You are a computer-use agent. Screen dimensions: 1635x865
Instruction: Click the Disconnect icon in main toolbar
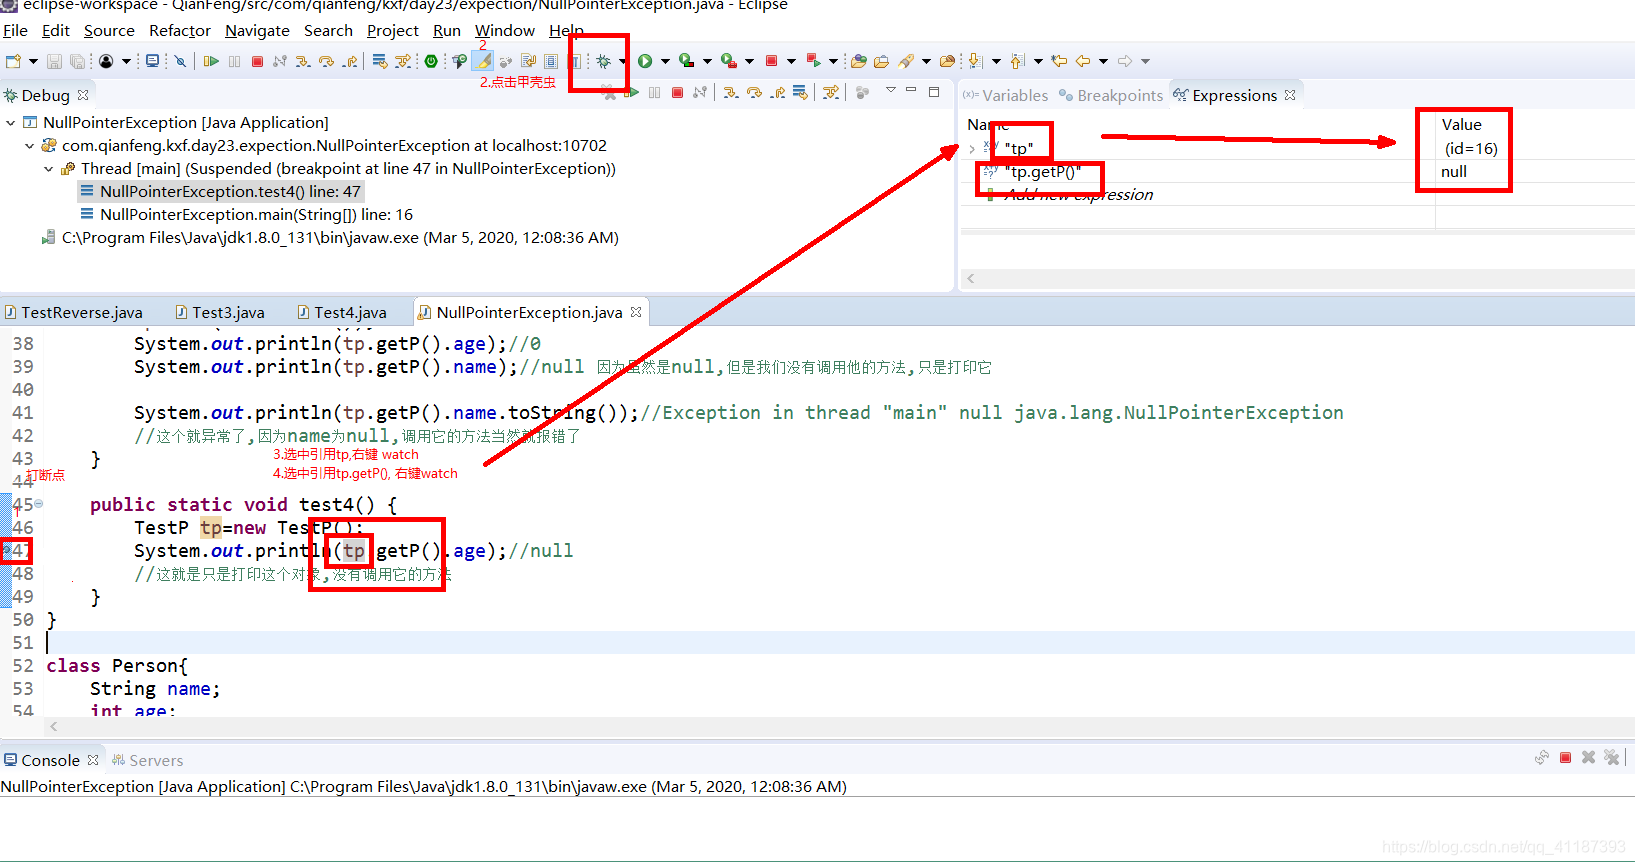coord(280,61)
